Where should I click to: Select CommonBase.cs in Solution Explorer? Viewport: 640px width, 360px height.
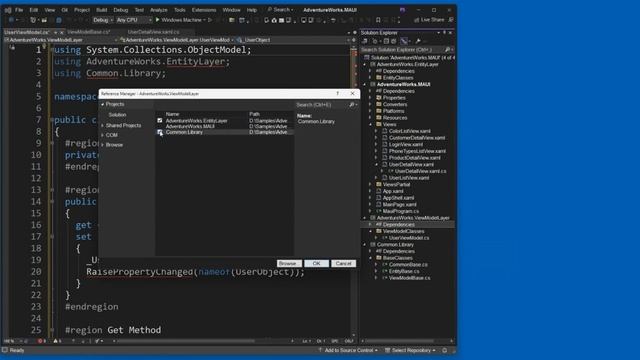coord(408,264)
